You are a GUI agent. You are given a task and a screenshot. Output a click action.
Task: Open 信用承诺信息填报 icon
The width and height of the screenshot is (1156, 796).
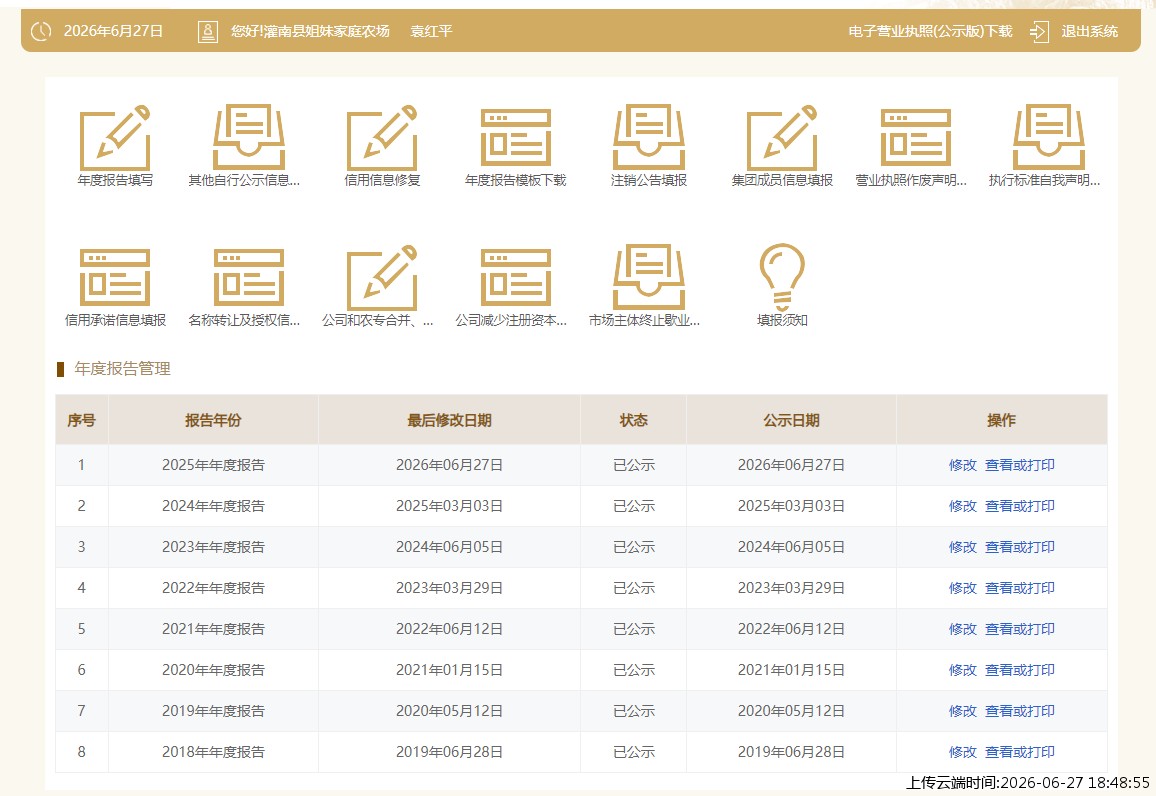pos(115,277)
